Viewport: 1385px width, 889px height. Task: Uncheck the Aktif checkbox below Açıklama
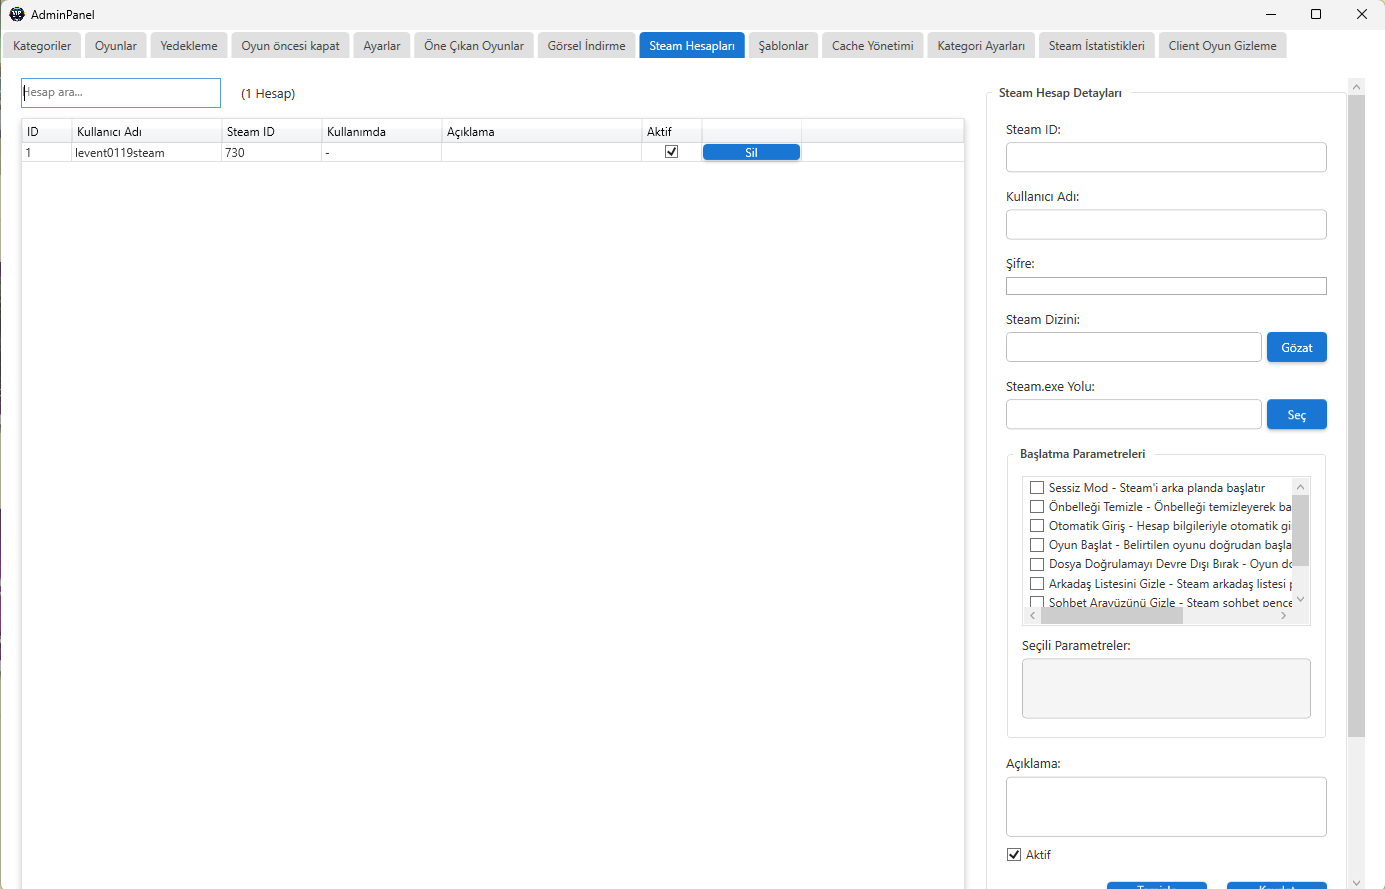[x=1014, y=855]
